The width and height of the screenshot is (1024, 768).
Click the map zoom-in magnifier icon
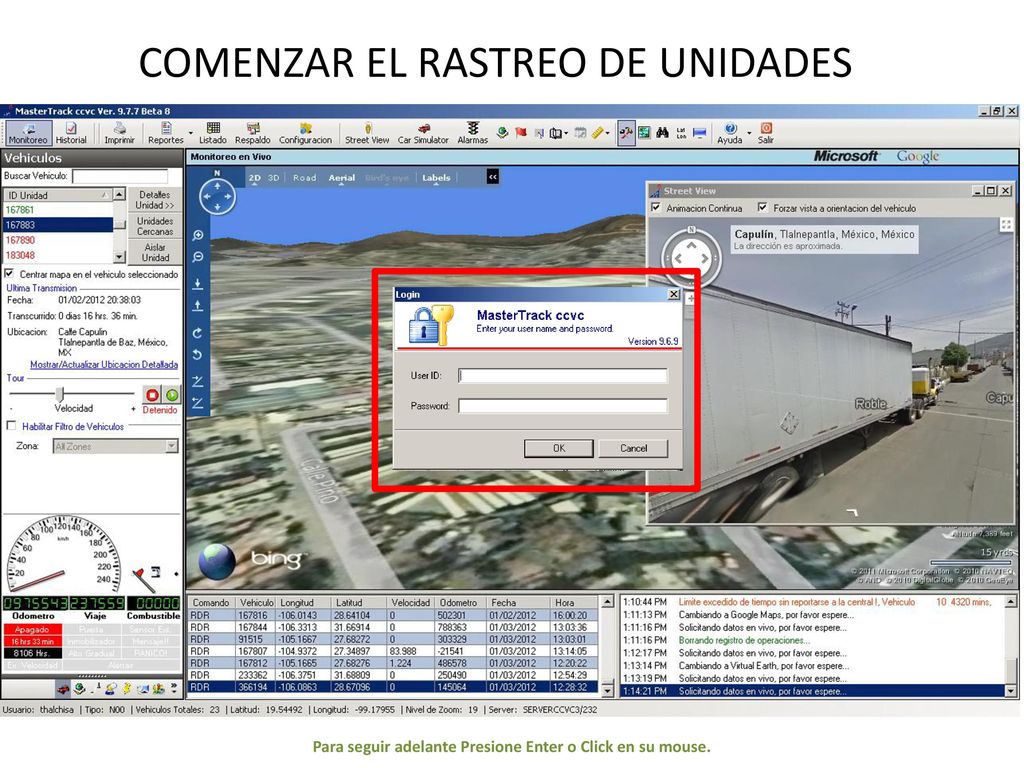[x=198, y=235]
